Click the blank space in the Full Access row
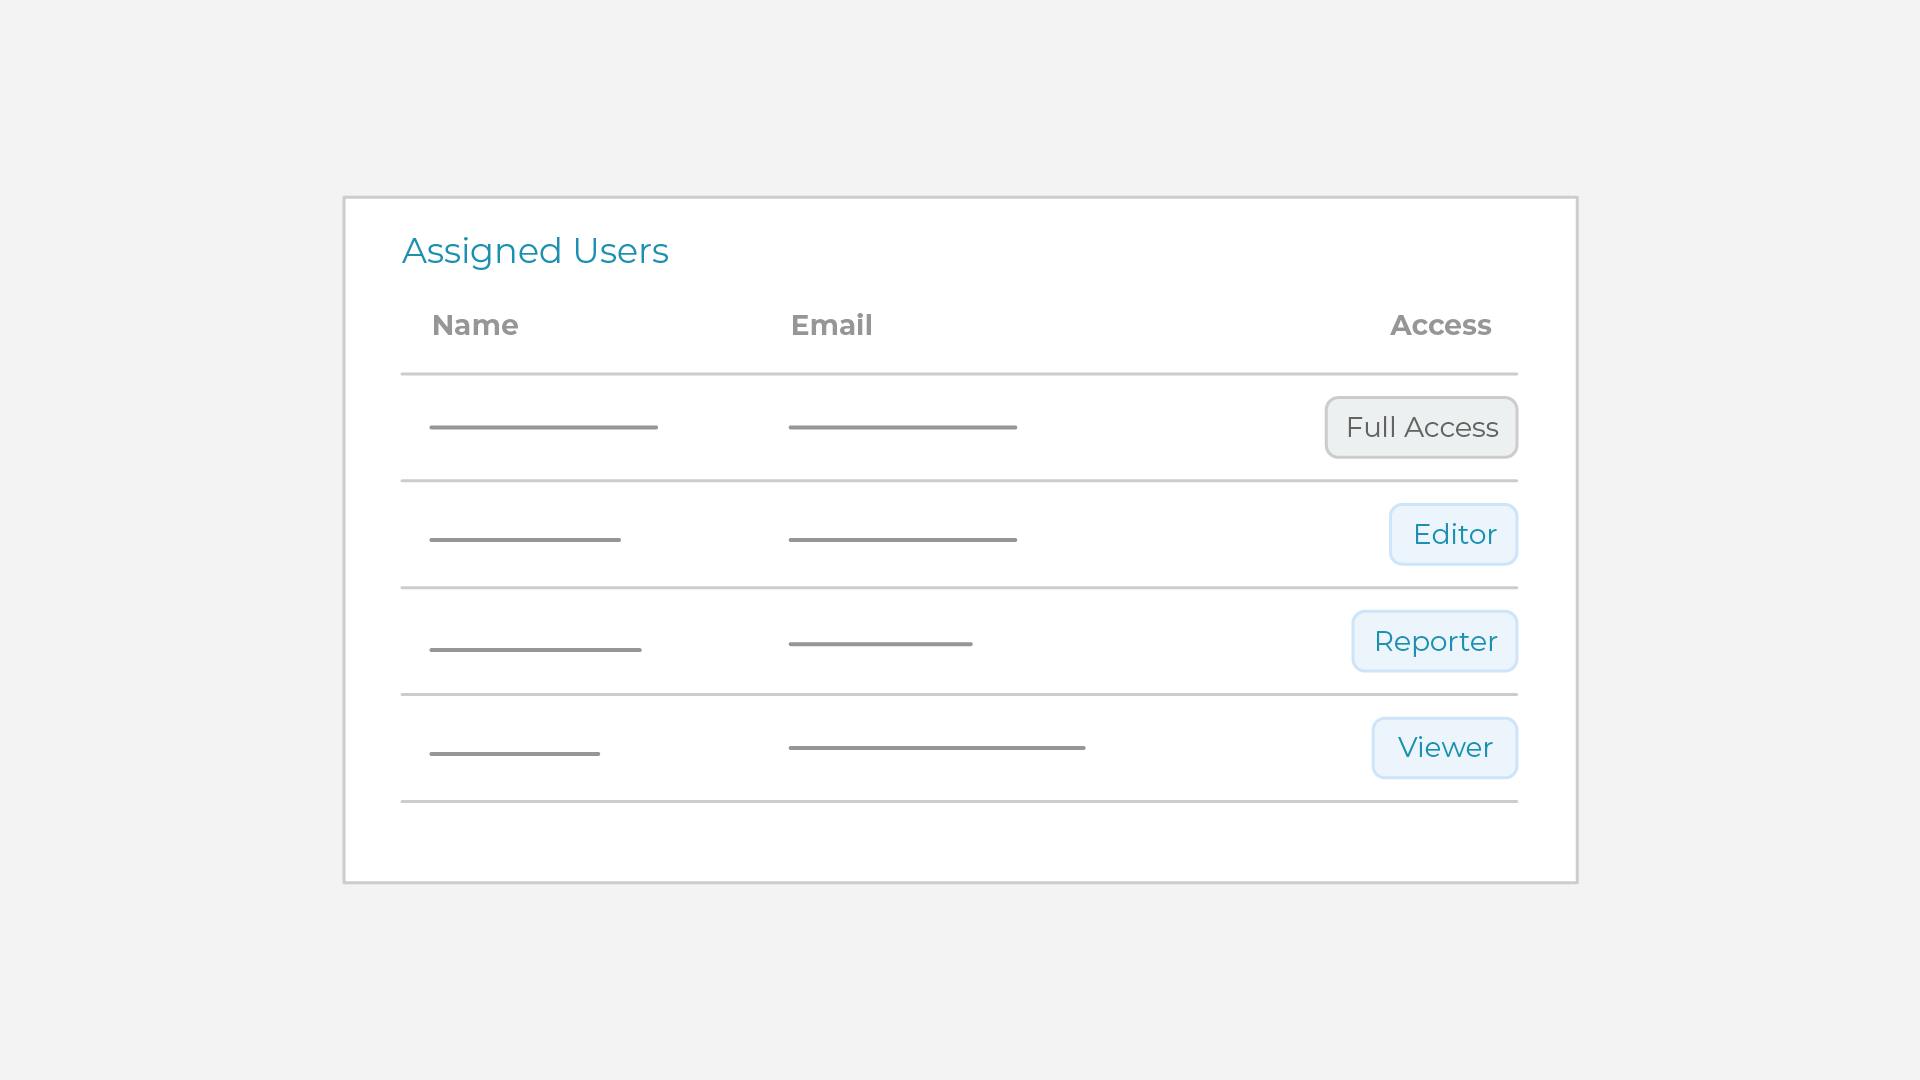 1170,428
